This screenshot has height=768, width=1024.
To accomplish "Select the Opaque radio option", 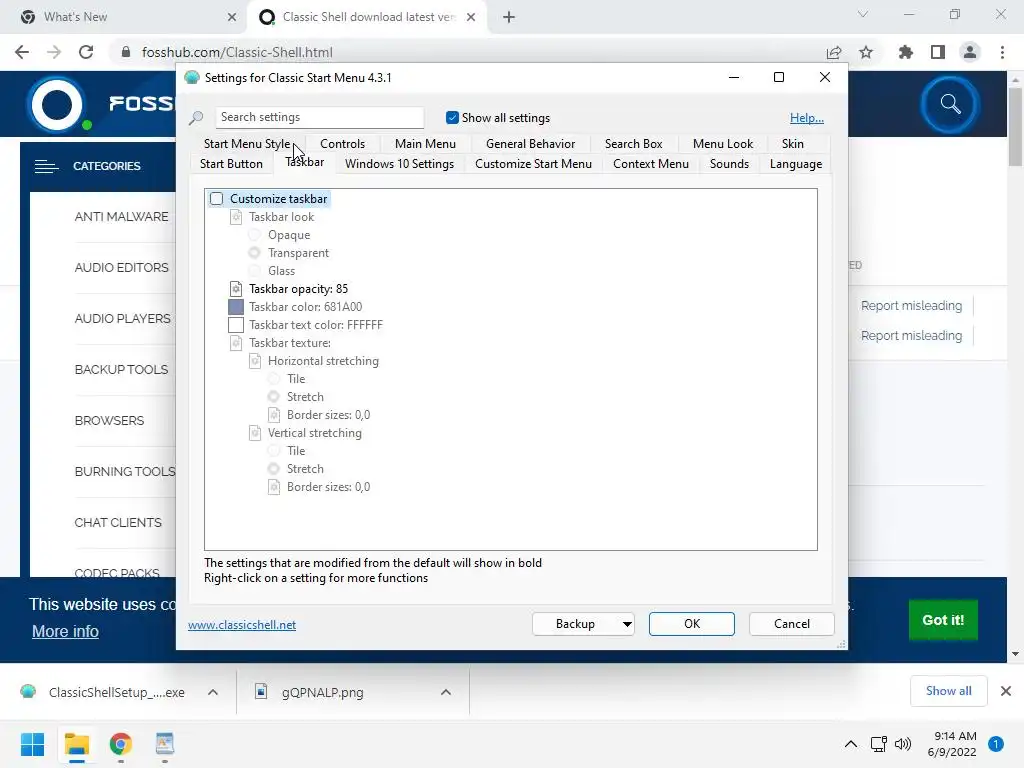I will 255,235.
